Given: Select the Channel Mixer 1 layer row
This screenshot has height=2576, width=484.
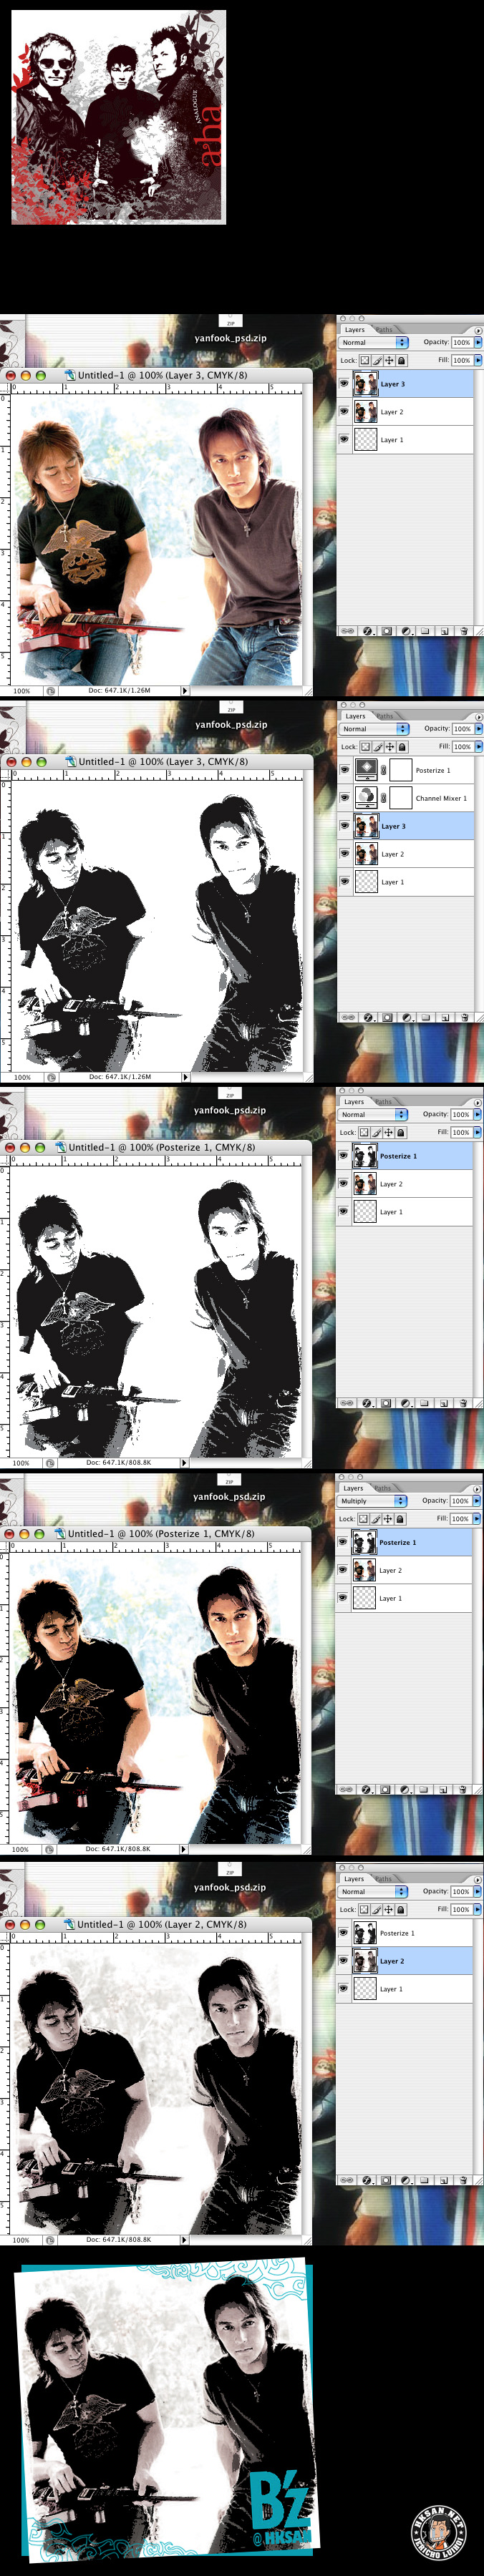Looking at the screenshot, I should point(405,798).
